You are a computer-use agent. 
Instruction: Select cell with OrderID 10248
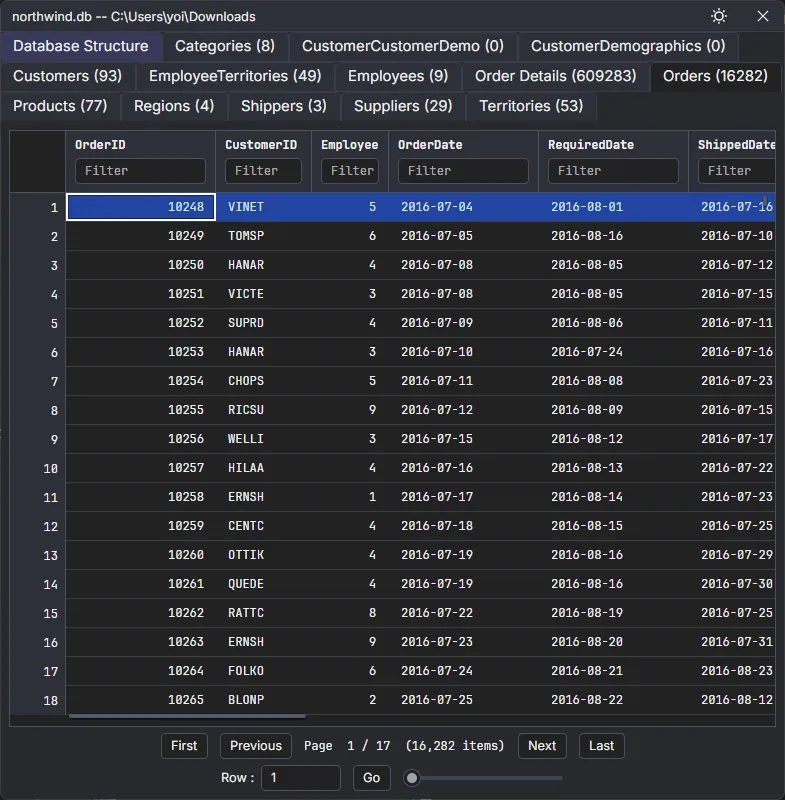coord(141,207)
